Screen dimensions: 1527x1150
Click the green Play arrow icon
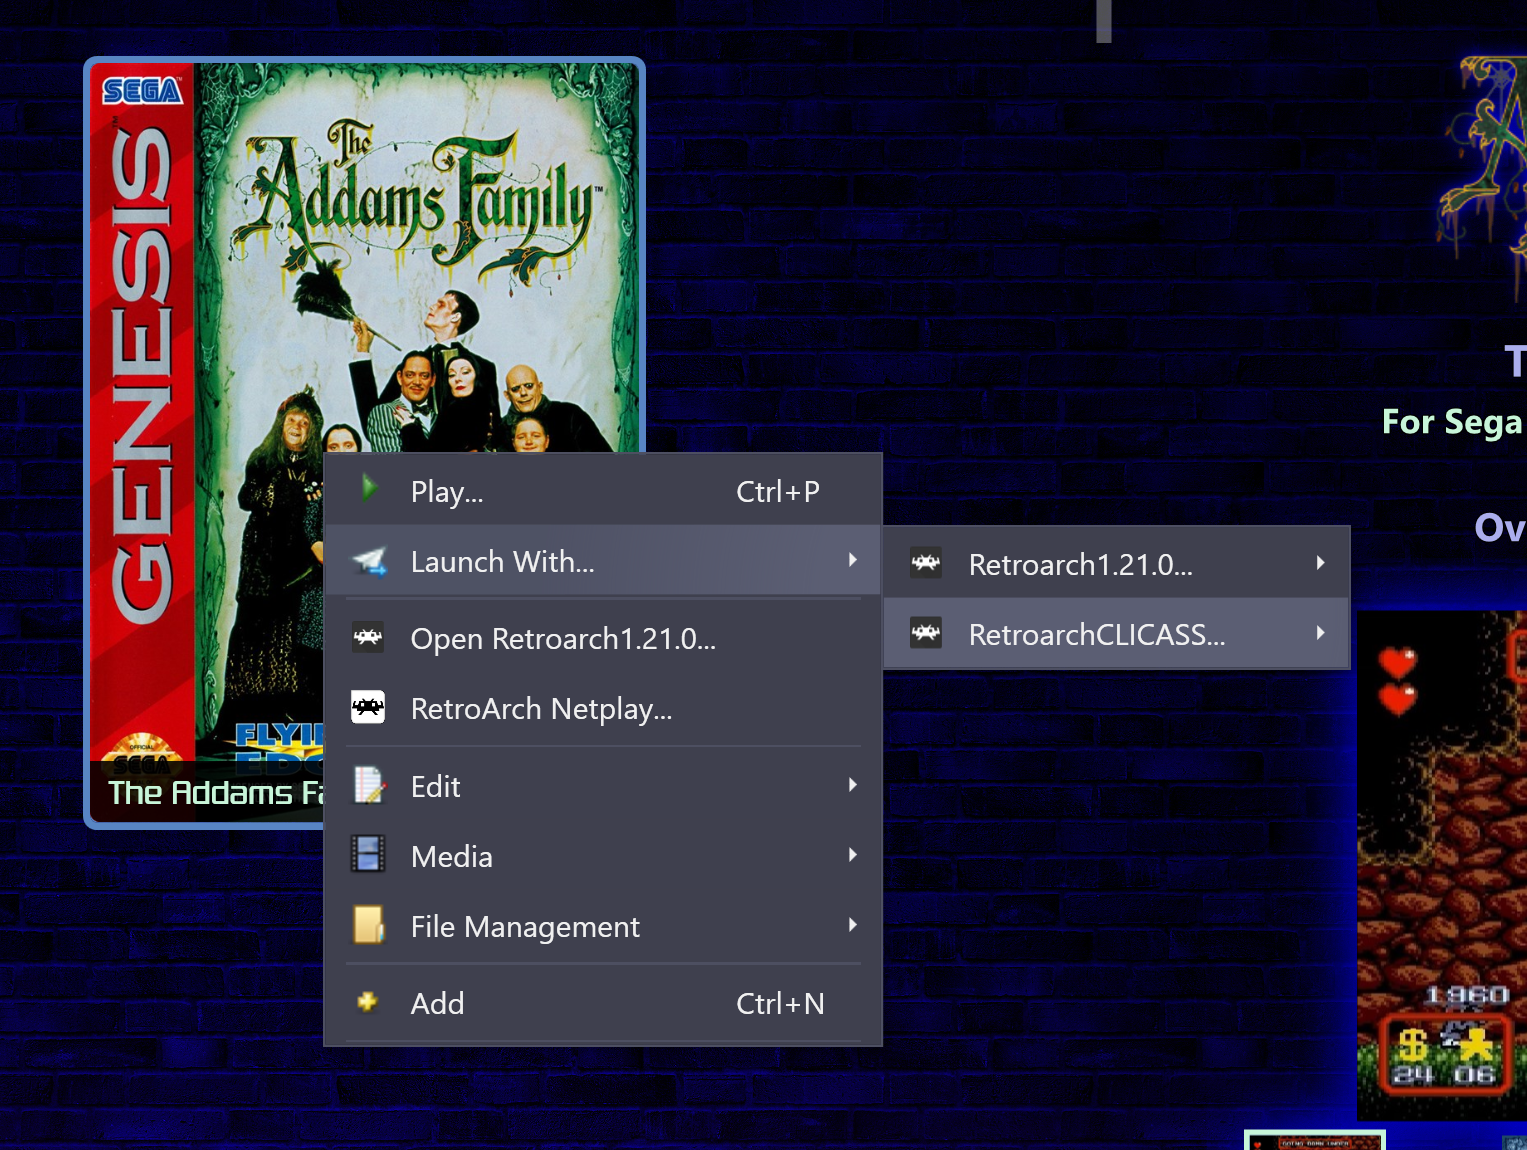click(x=369, y=489)
